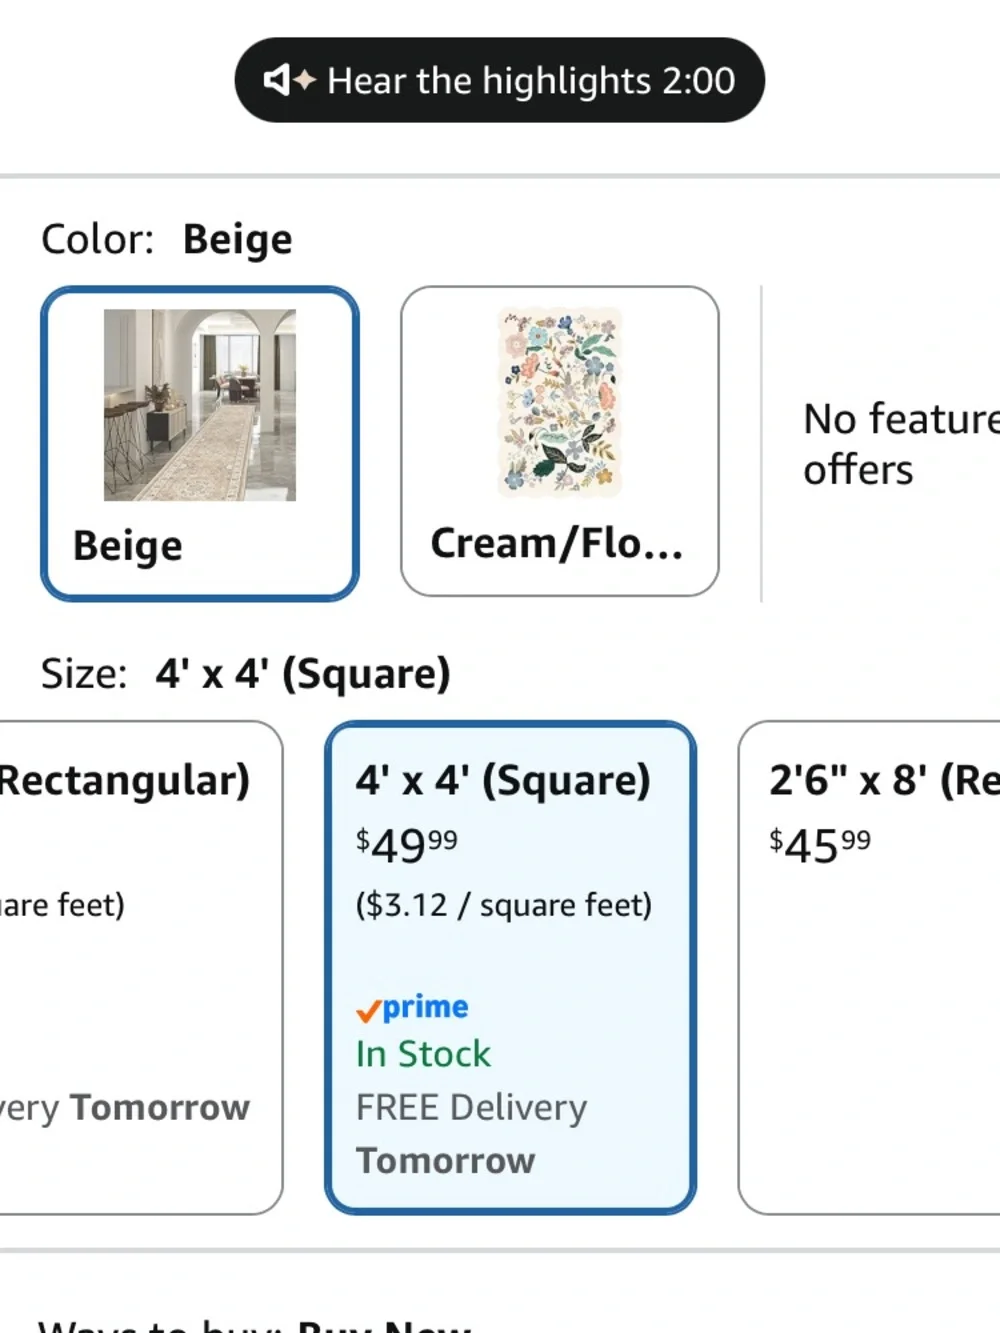The image size is (1000, 1333).
Task: Open the Beige runner rug thumbnail
Action: 200,405
